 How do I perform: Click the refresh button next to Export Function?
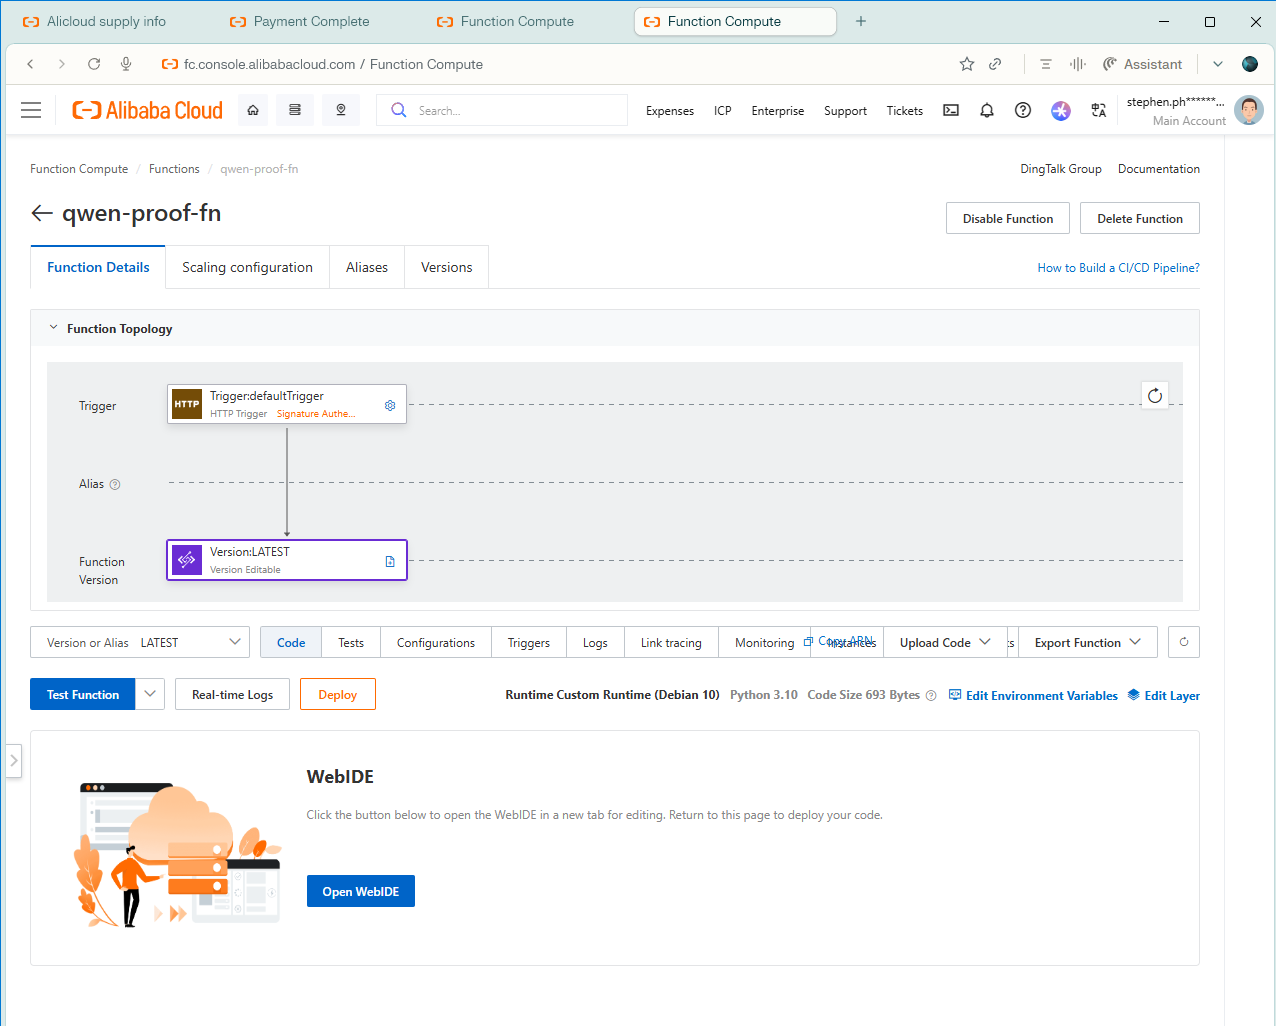1184,642
